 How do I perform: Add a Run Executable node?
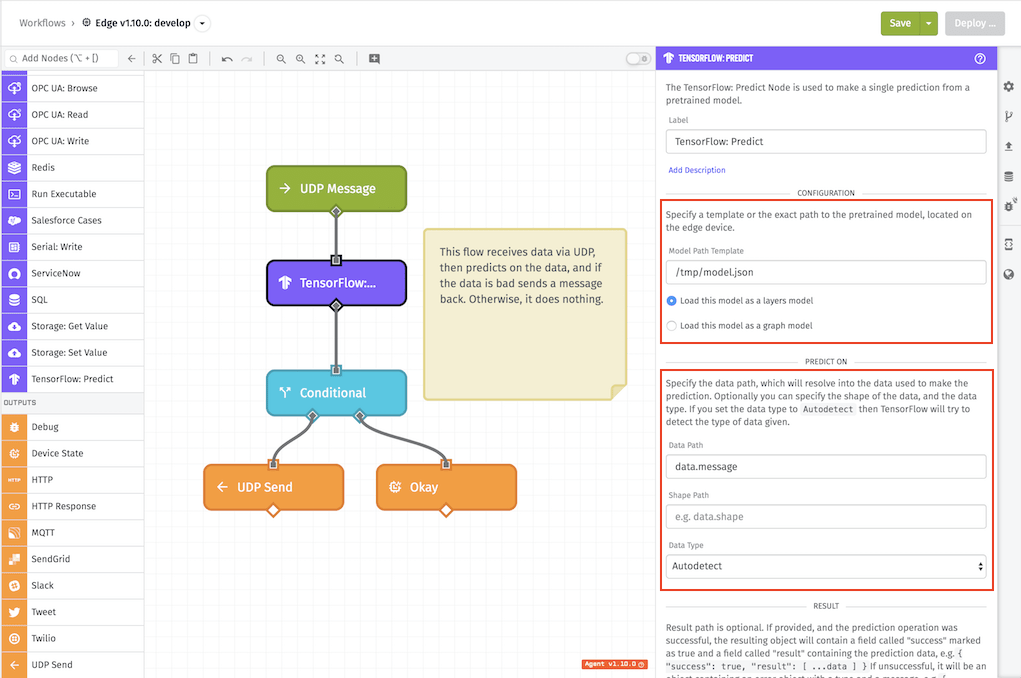(x=72, y=194)
